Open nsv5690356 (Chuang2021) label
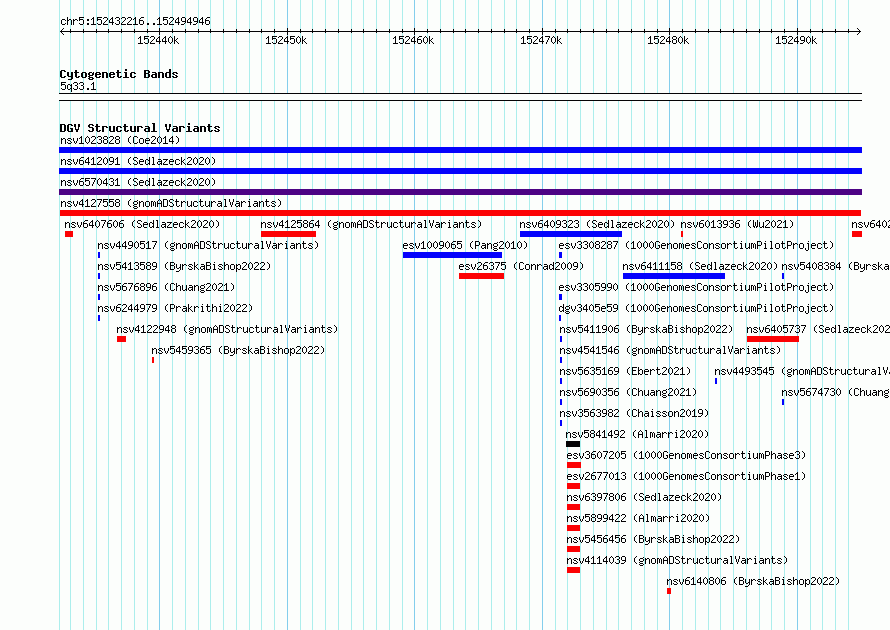Screen dimensions: 890x630 (628, 392)
